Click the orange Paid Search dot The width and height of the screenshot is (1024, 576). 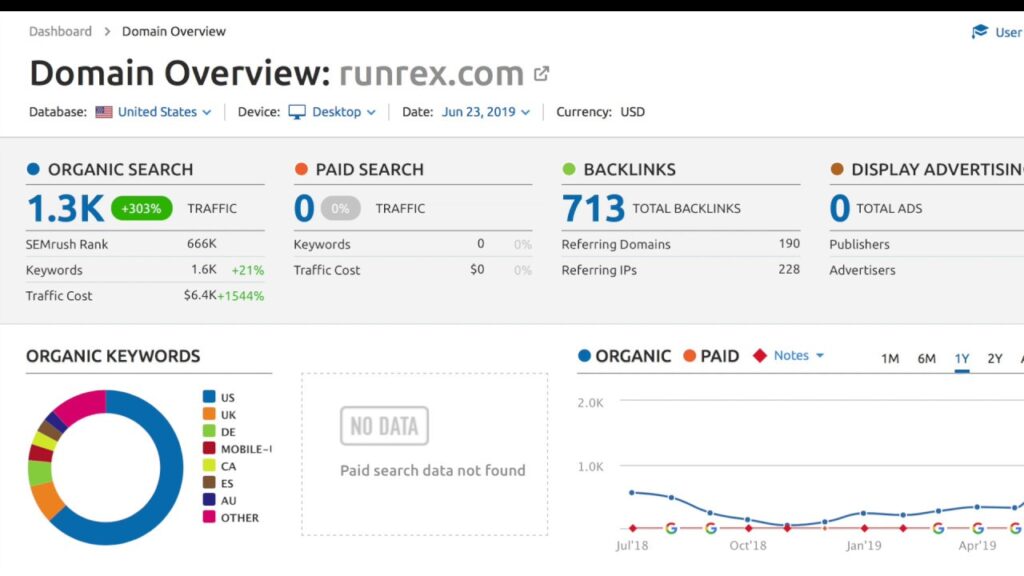pos(301,169)
